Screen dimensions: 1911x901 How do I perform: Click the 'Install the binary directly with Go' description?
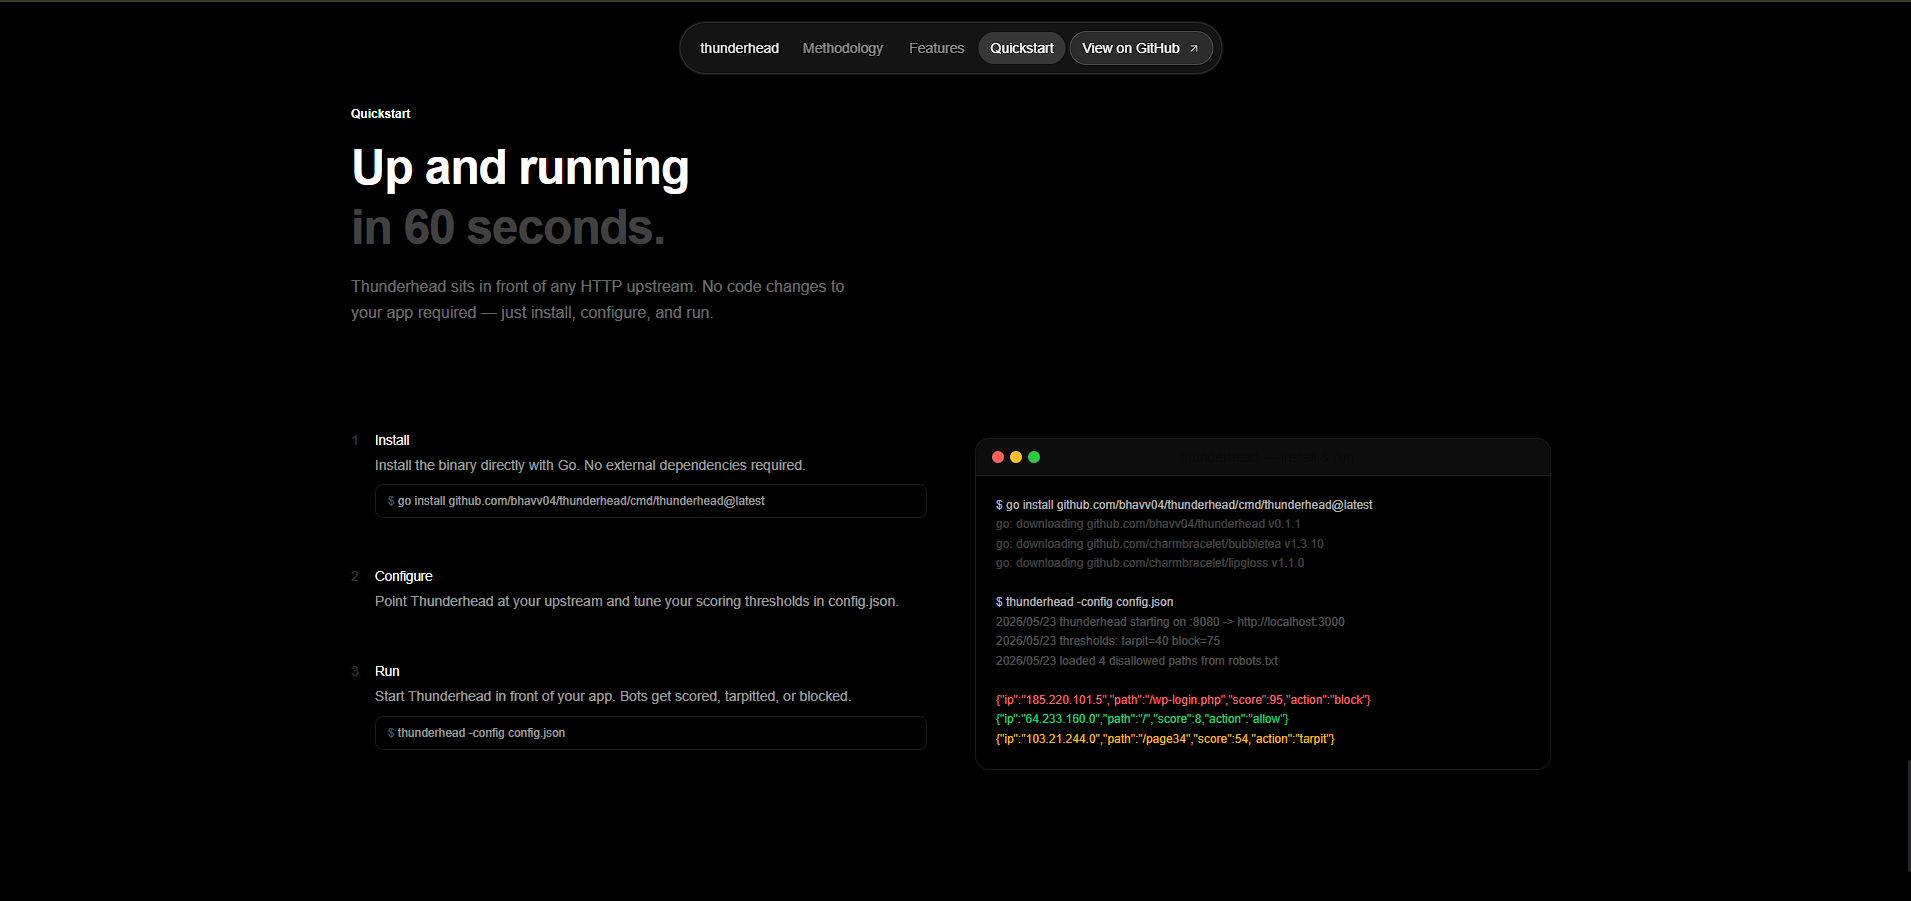[590, 465]
